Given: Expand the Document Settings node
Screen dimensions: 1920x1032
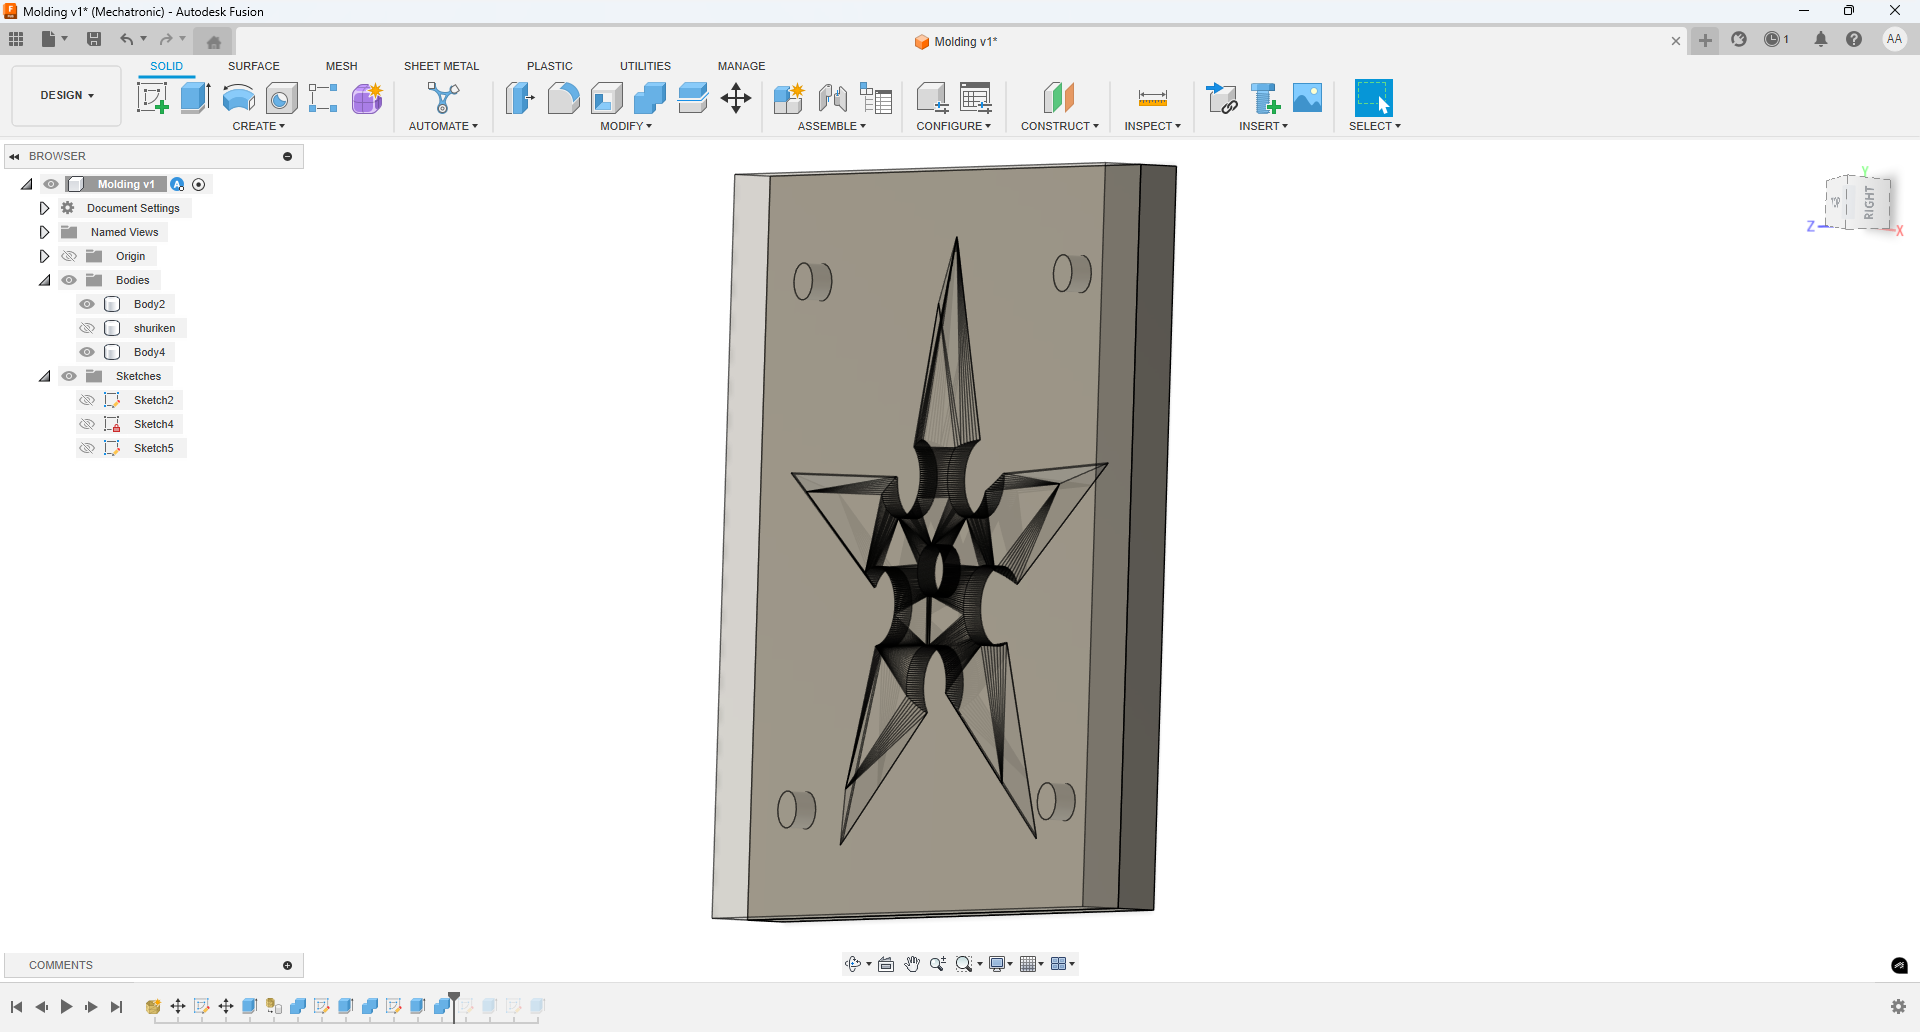Looking at the screenshot, I should pos(44,208).
